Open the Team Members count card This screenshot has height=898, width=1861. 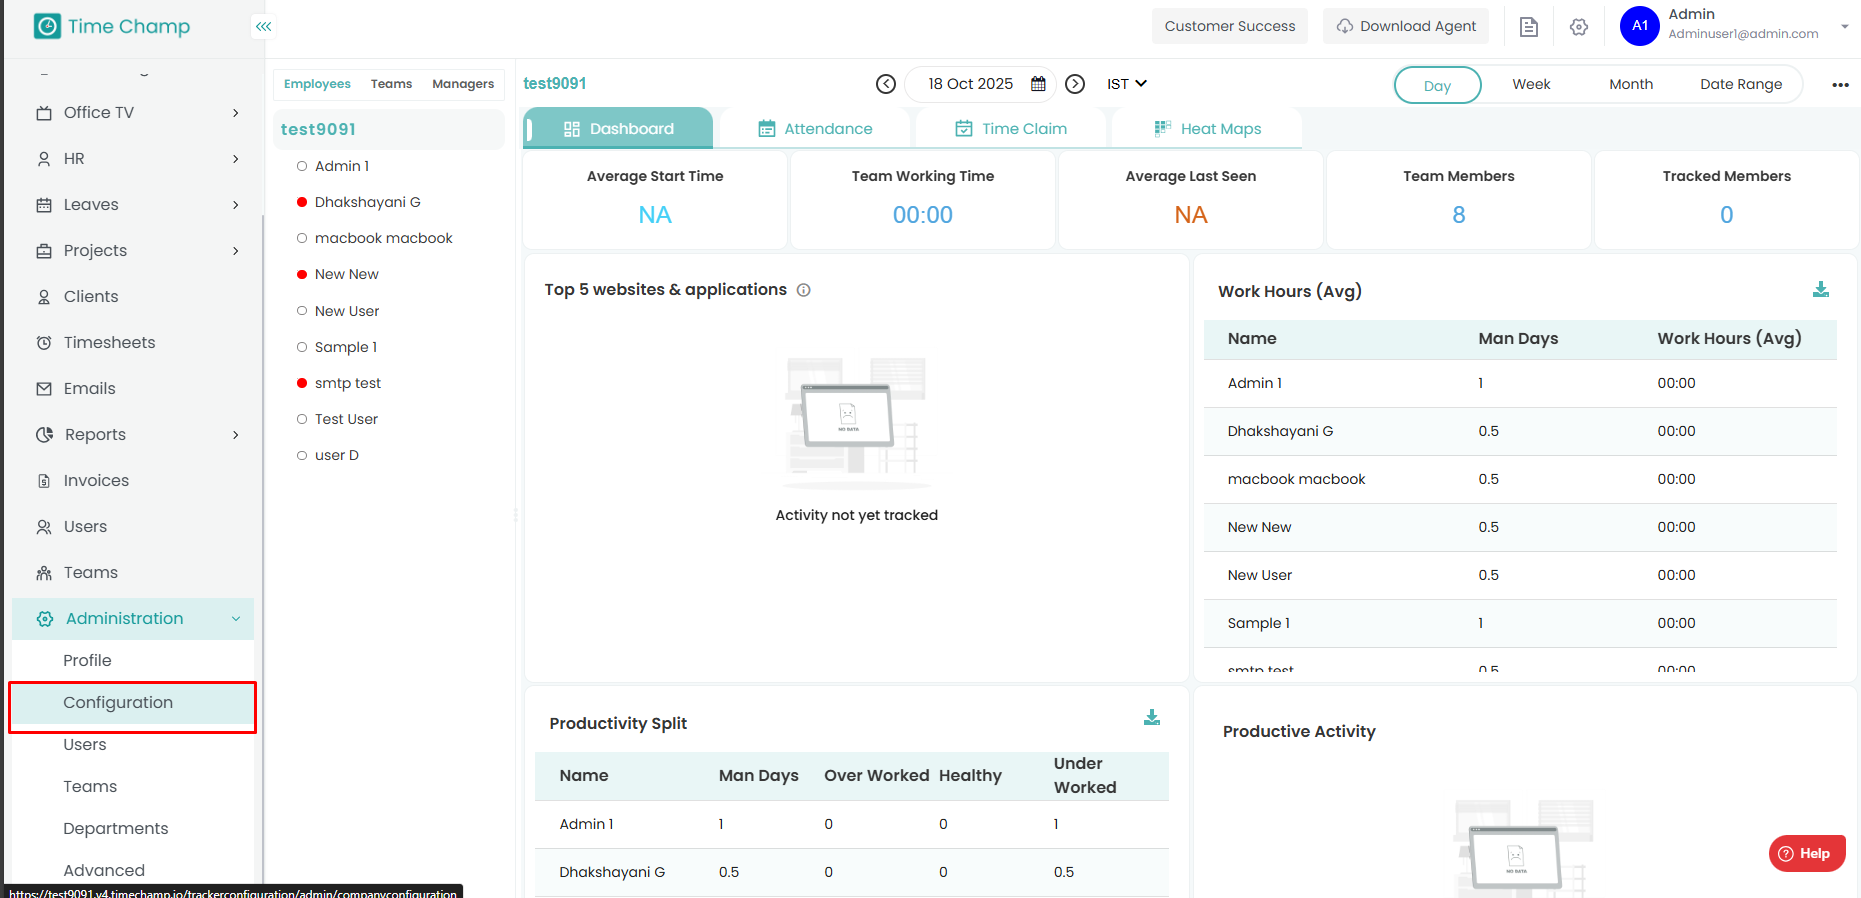pos(1458,200)
